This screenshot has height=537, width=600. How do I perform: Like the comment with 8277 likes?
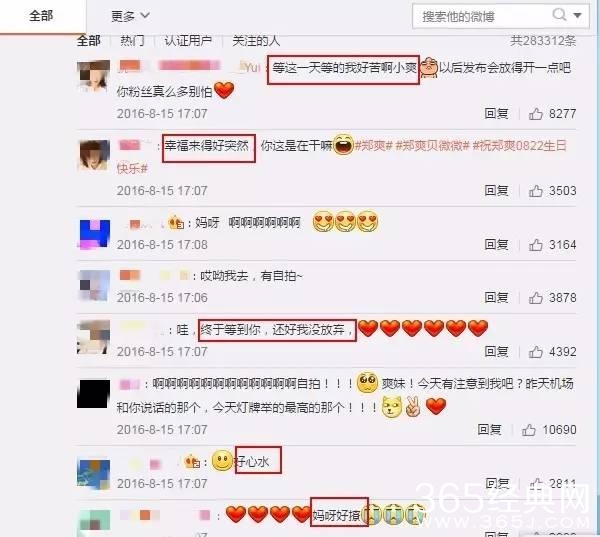536,114
